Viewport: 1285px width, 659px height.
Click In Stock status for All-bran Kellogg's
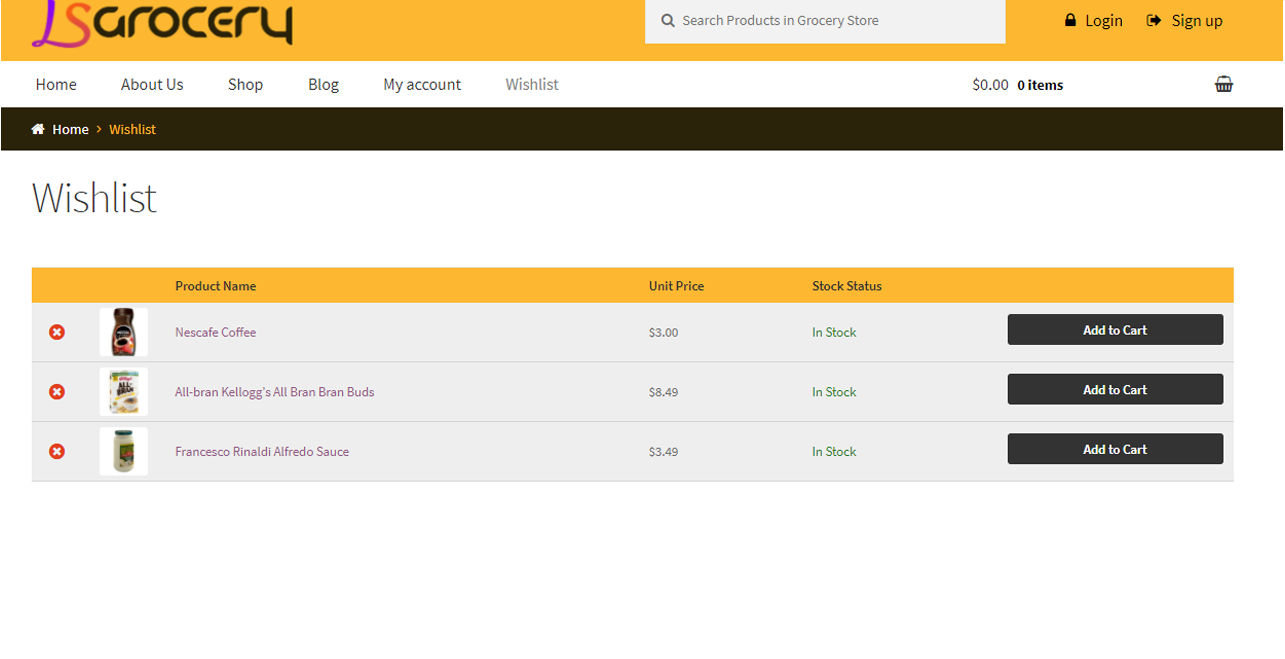click(834, 392)
